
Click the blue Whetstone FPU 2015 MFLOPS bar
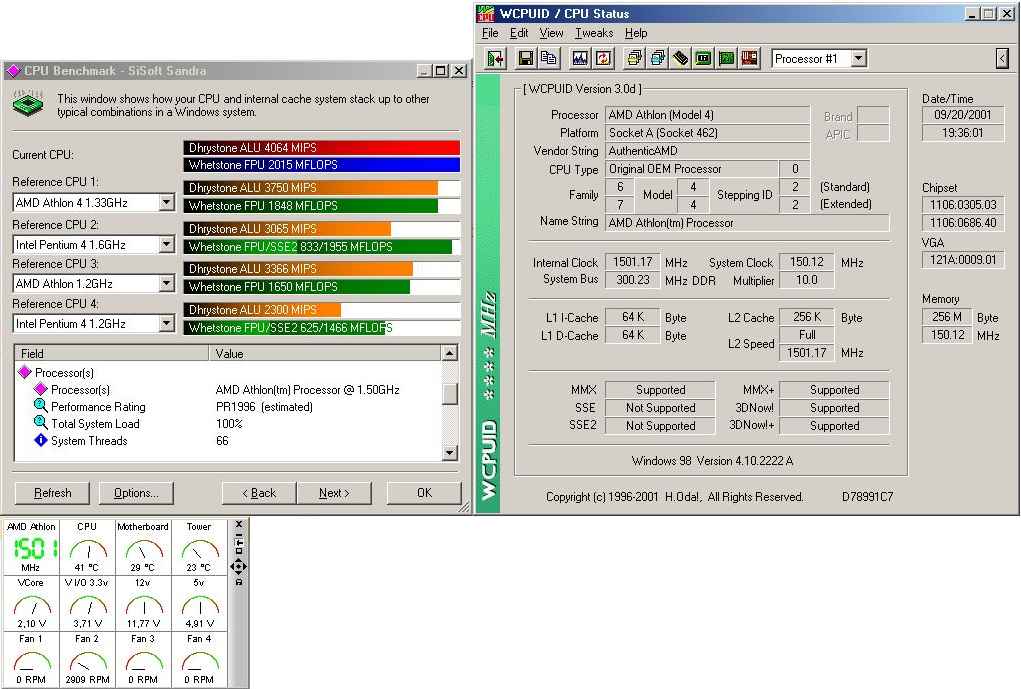[x=322, y=165]
